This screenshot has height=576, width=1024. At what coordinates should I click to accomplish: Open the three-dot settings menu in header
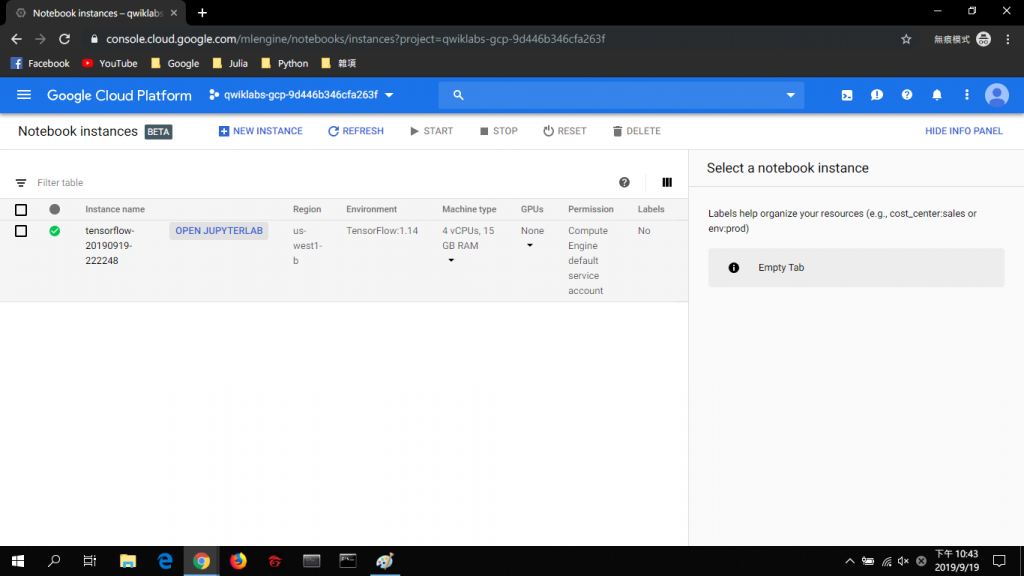click(967, 95)
